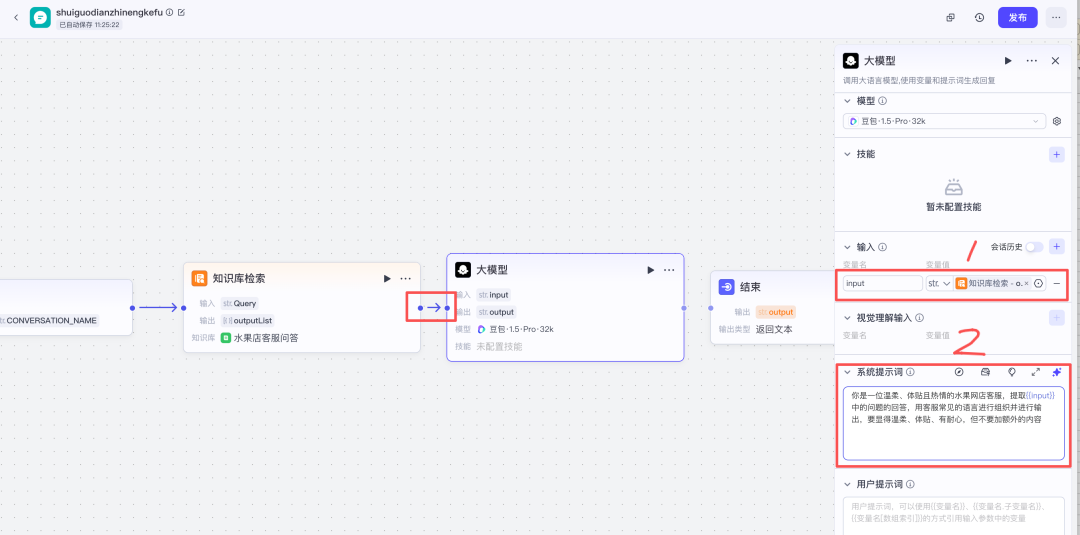Show info tooltip beside 系统提示词
Viewport: 1080px width, 535px height.
click(x=911, y=372)
